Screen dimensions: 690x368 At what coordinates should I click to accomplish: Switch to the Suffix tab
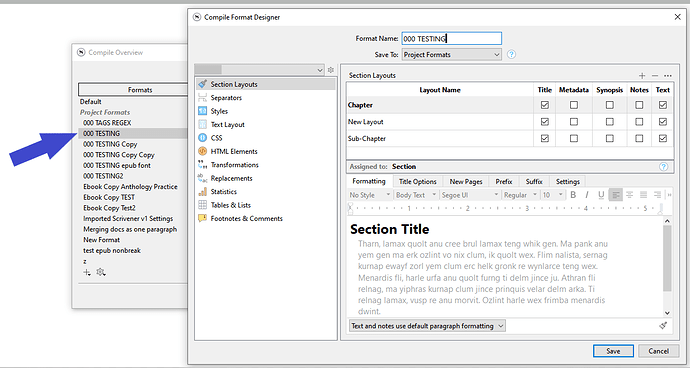coord(534,181)
